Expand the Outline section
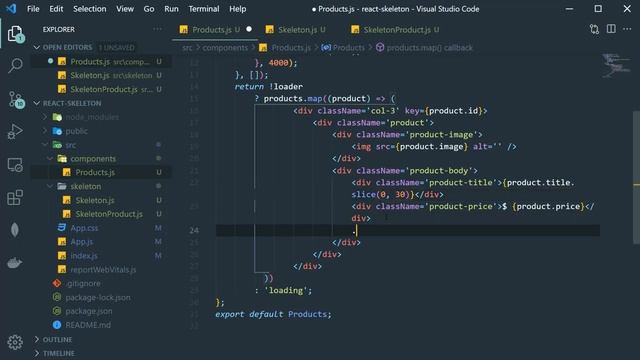640x360 pixels. pyautogui.click(x=37, y=340)
